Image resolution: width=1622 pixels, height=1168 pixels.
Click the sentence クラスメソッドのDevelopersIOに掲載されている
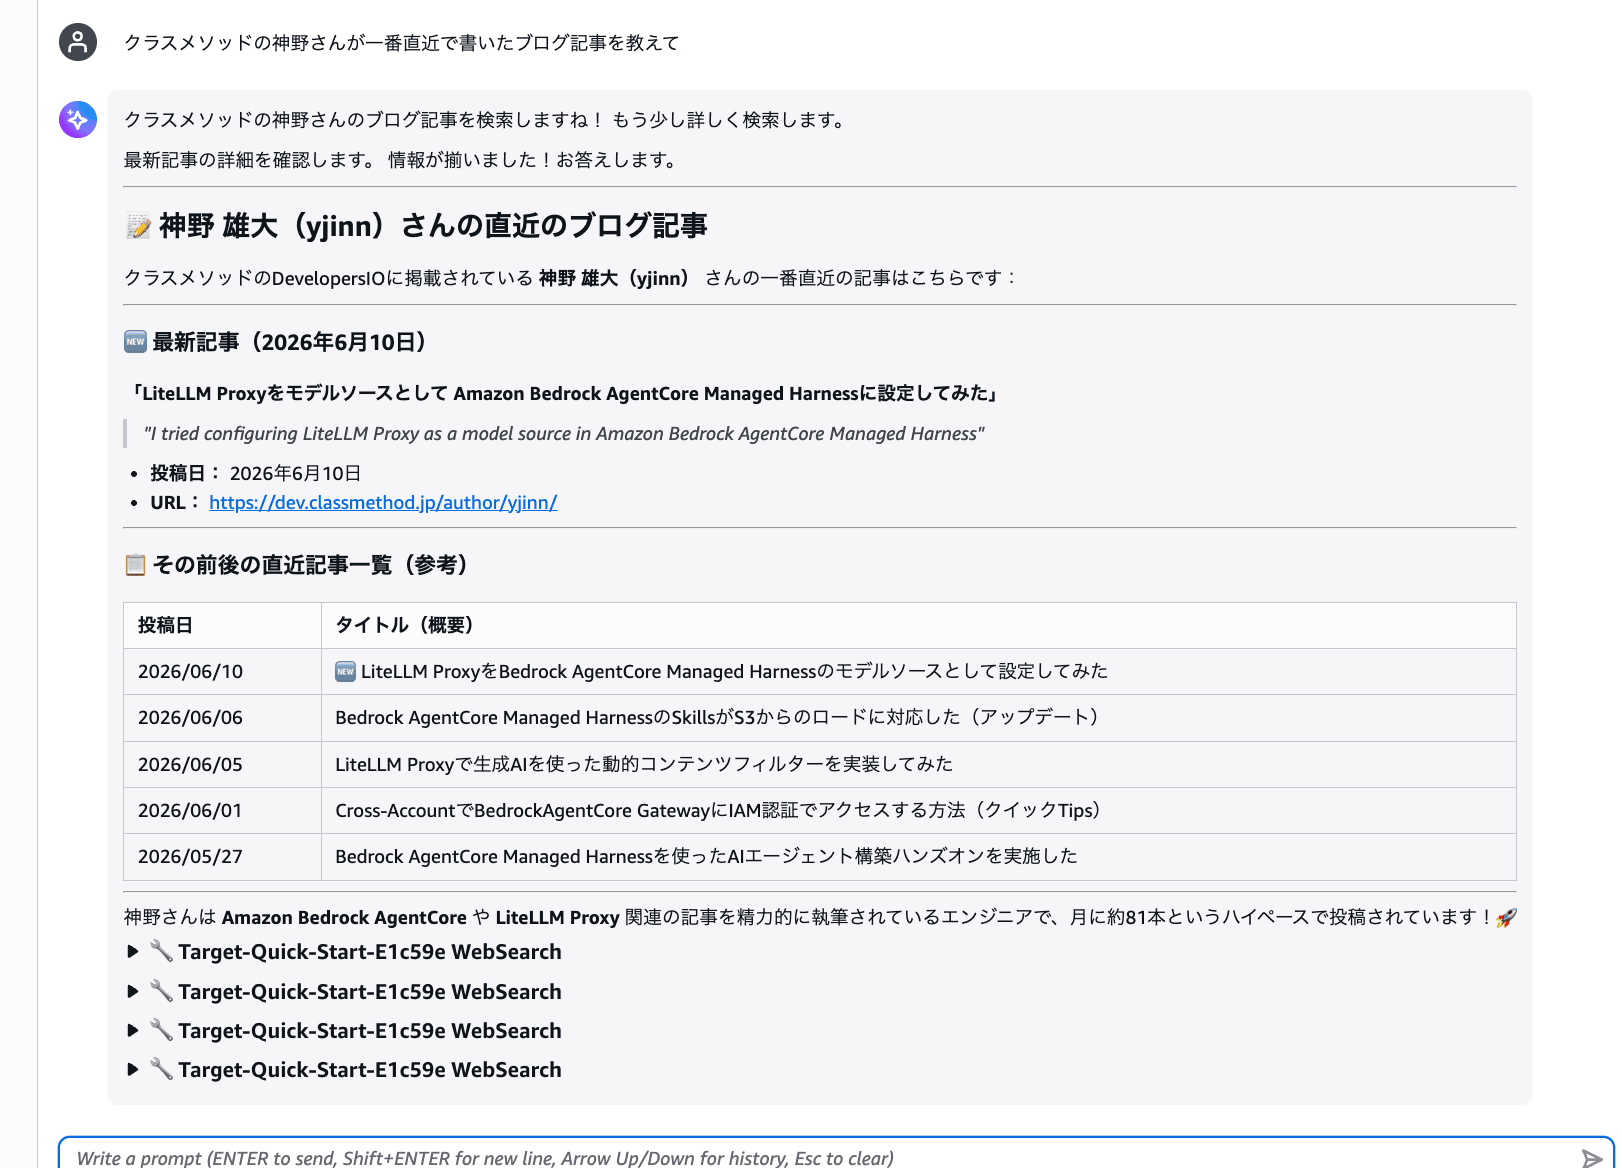(x=570, y=278)
